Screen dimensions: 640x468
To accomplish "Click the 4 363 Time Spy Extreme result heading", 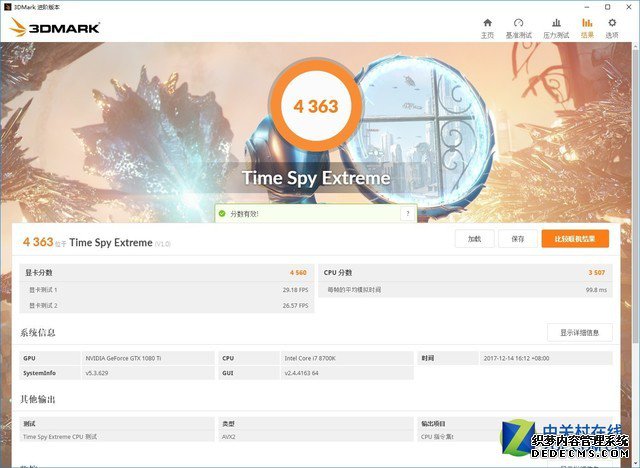I will 97,242.
